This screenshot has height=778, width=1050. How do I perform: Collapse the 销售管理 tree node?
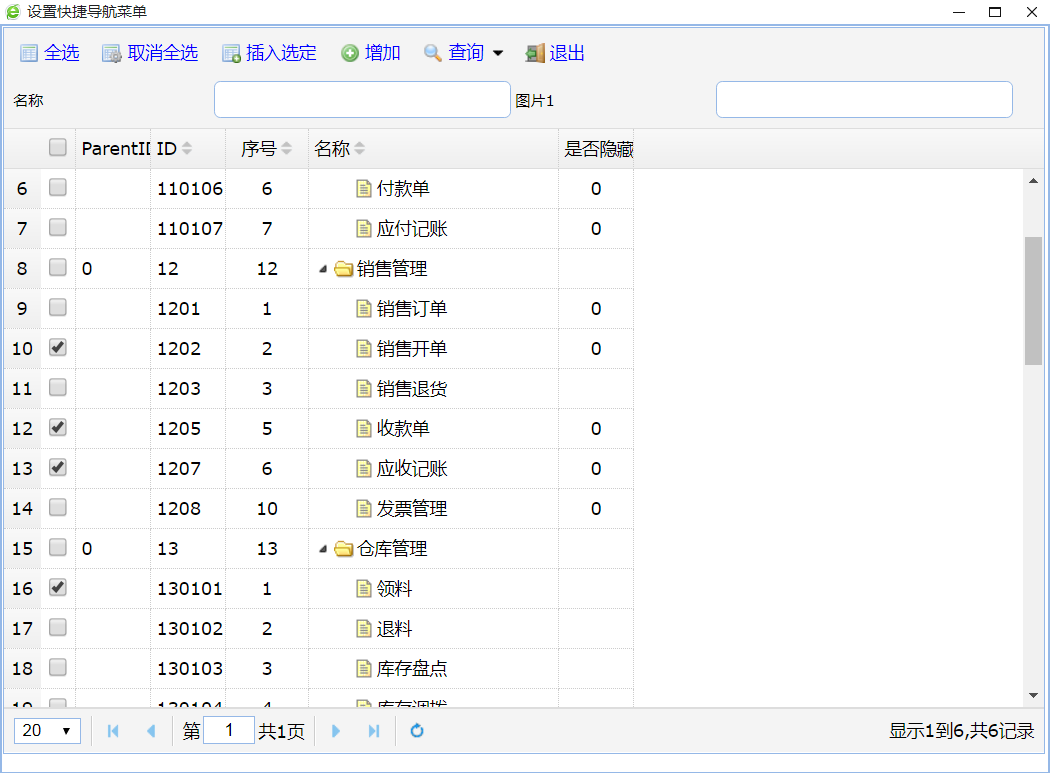coord(322,269)
